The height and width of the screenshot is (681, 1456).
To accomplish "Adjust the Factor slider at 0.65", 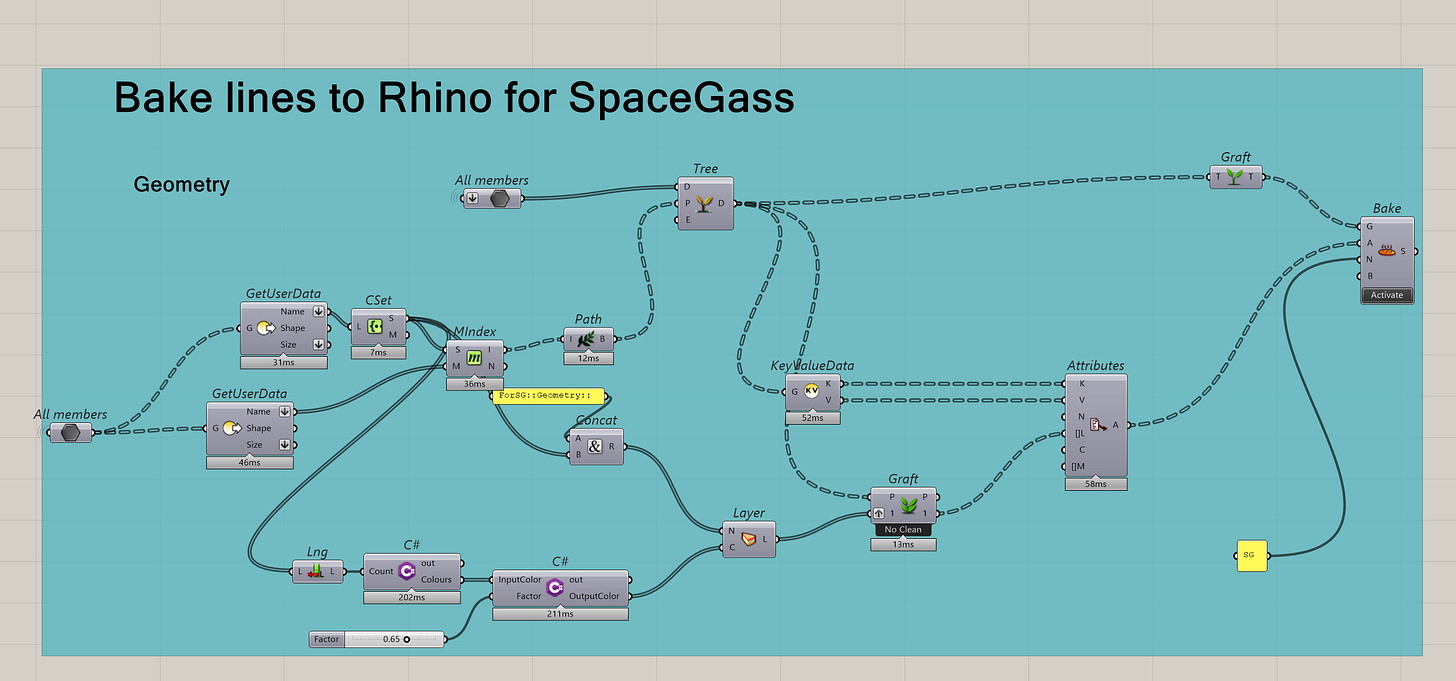I will click(x=394, y=639).
